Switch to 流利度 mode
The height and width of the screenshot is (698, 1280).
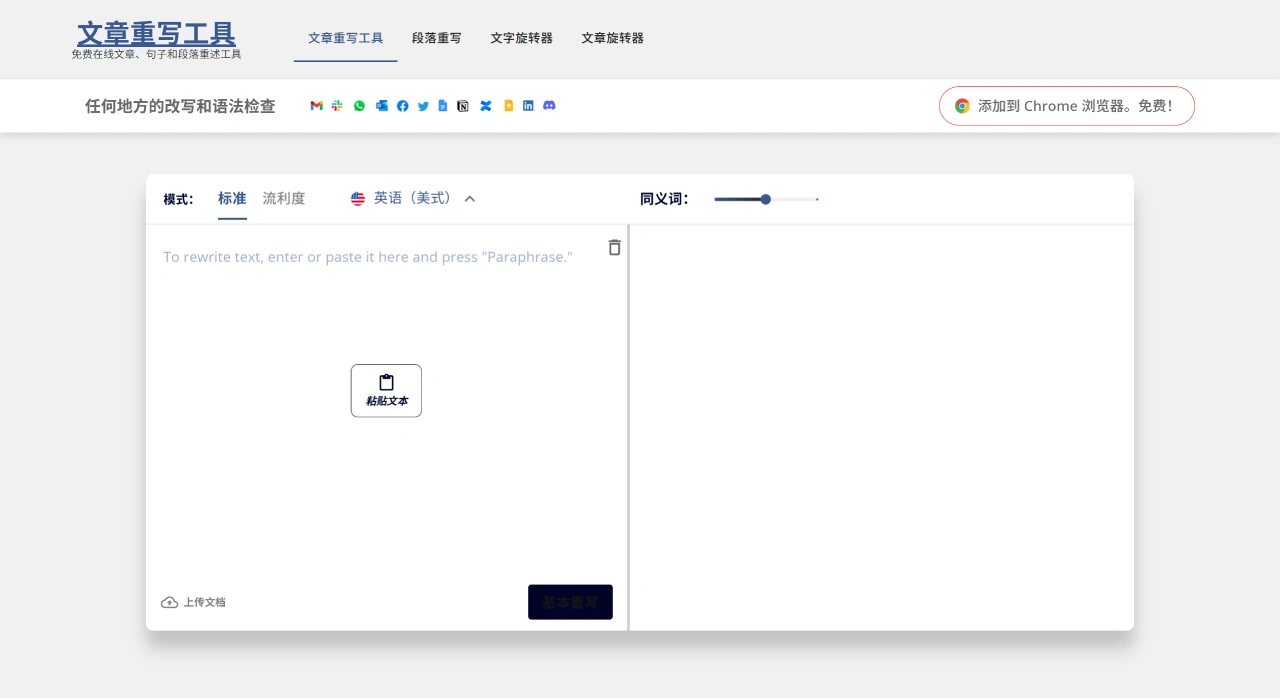pyautogui.click(x=283, y=198)
